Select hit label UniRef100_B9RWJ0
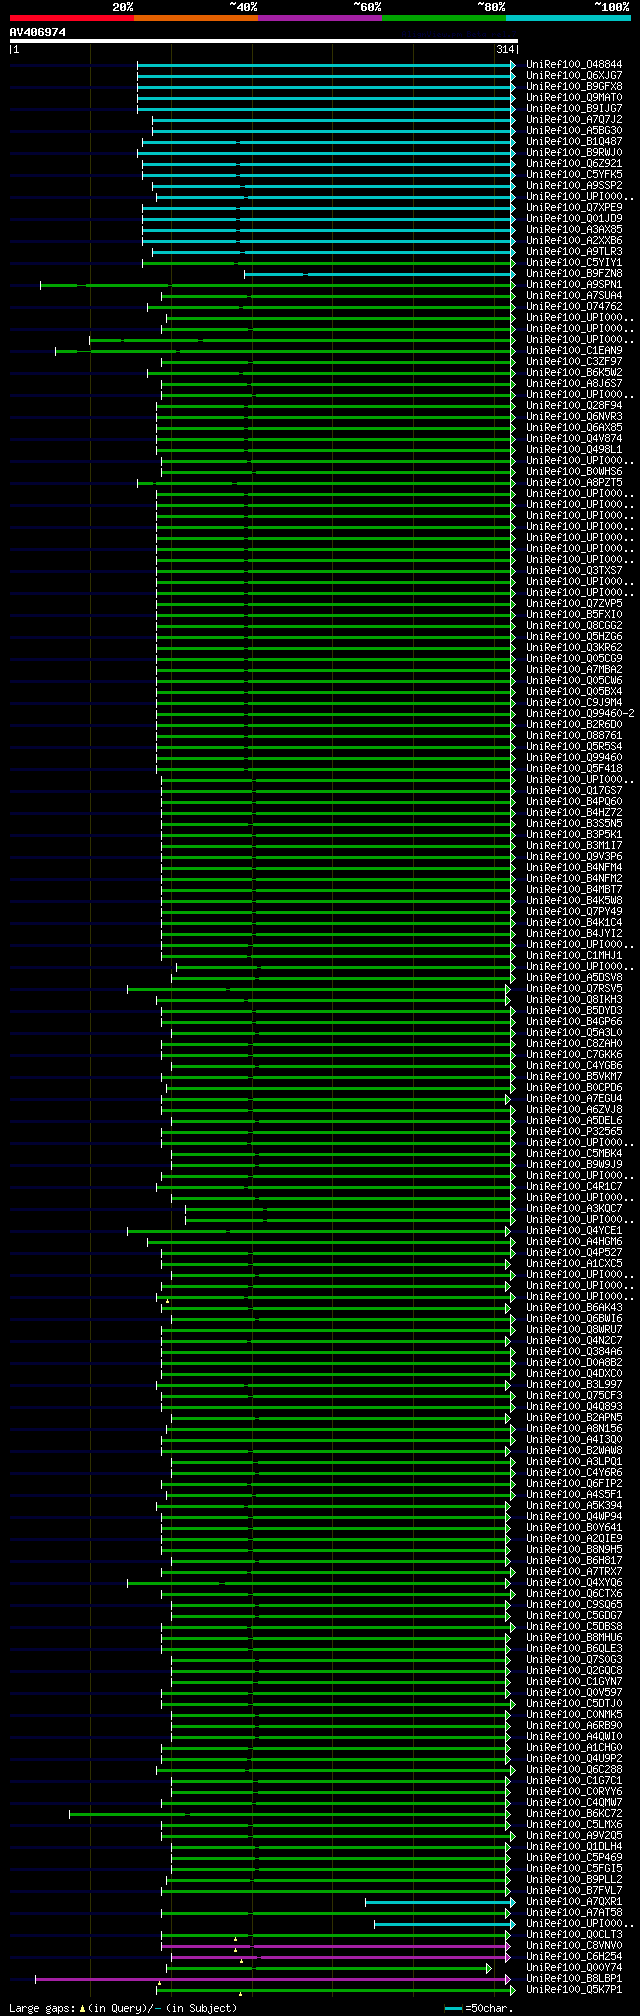 (574, 152)
